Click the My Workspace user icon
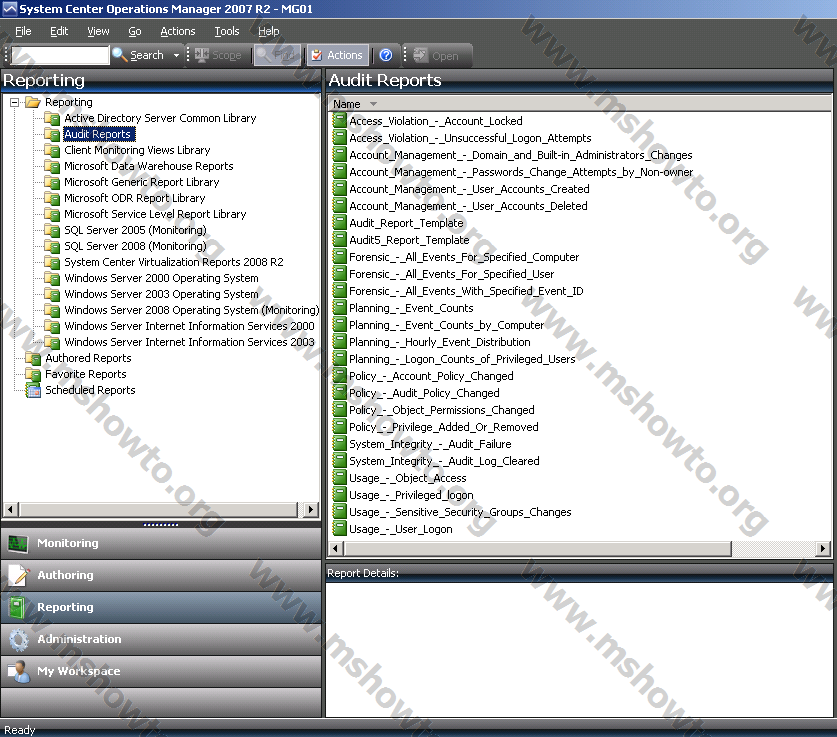The width and height of the screenshot is (837, 737). pyautogui.click(x=19, y=671)
